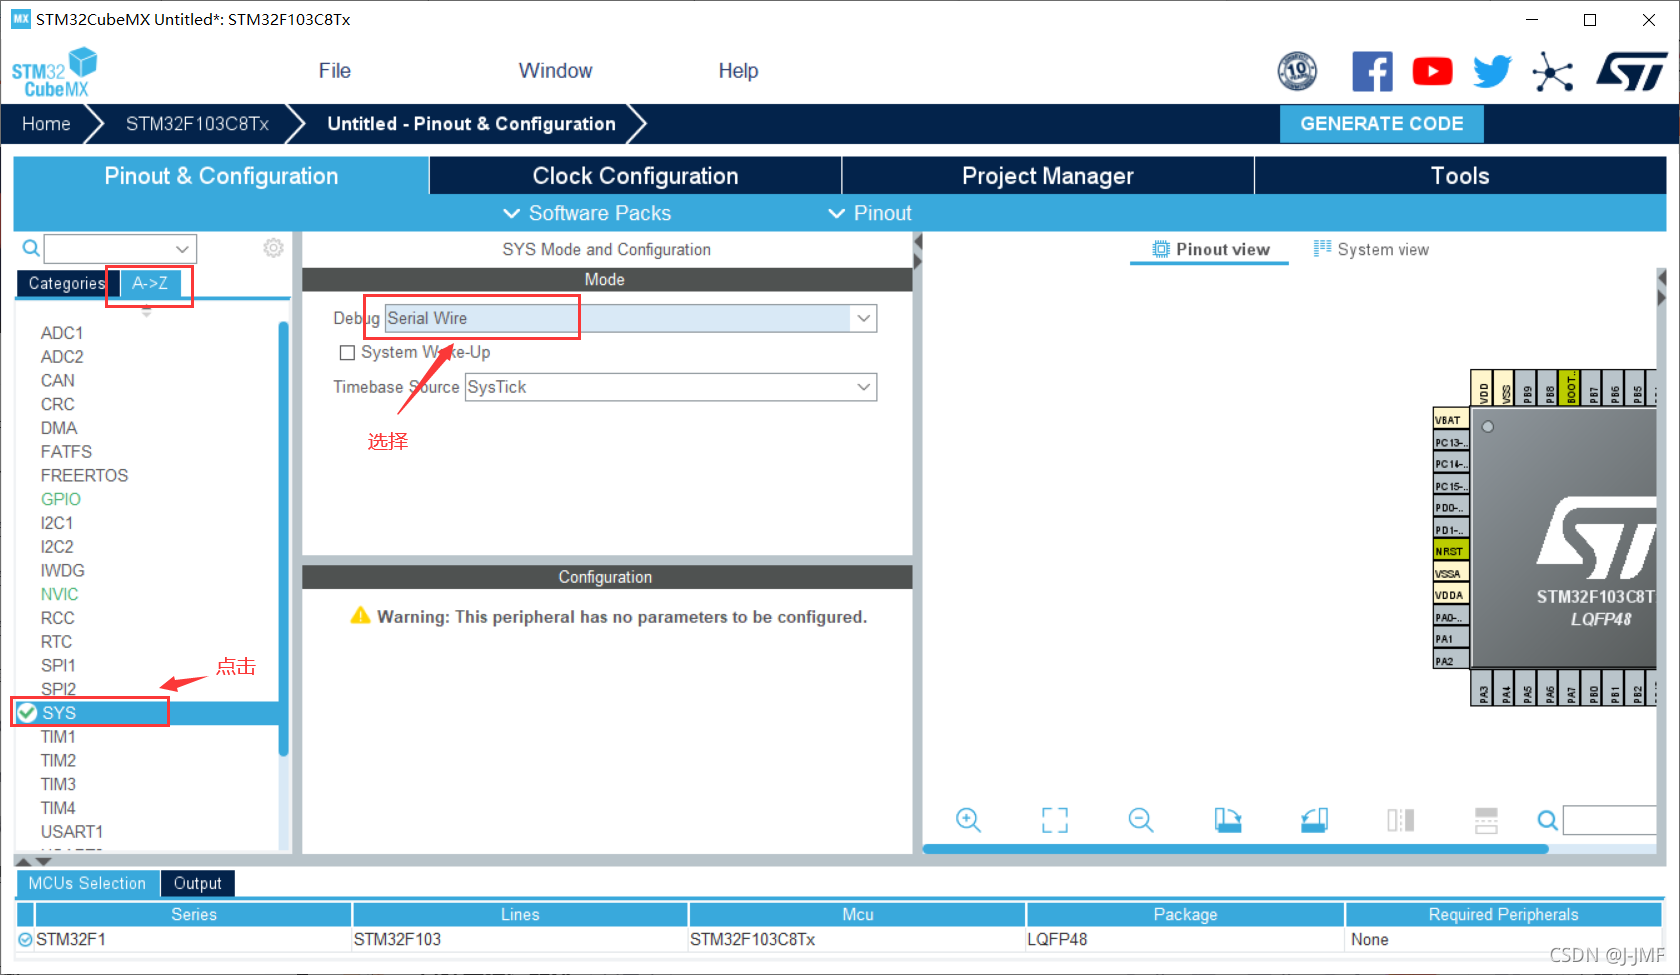Select the VBAT pin on the chip
This screenshot has width=1680, height=975.
[1450, 419]
